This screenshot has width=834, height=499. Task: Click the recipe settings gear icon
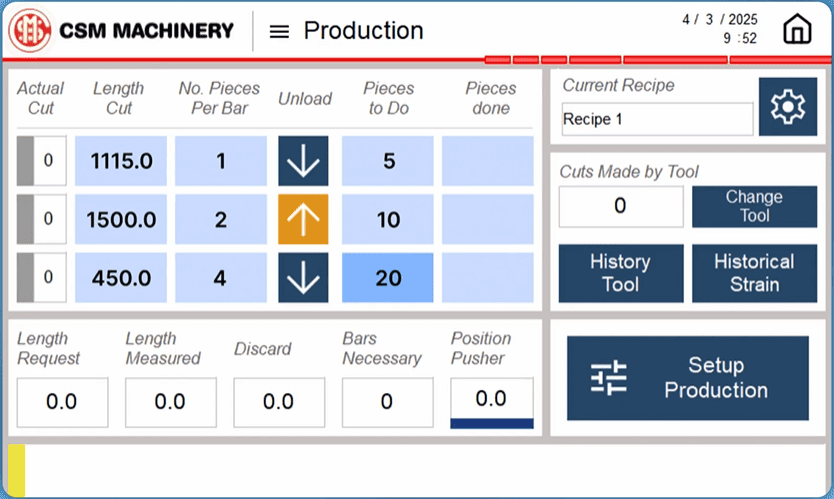pos(787,106)
